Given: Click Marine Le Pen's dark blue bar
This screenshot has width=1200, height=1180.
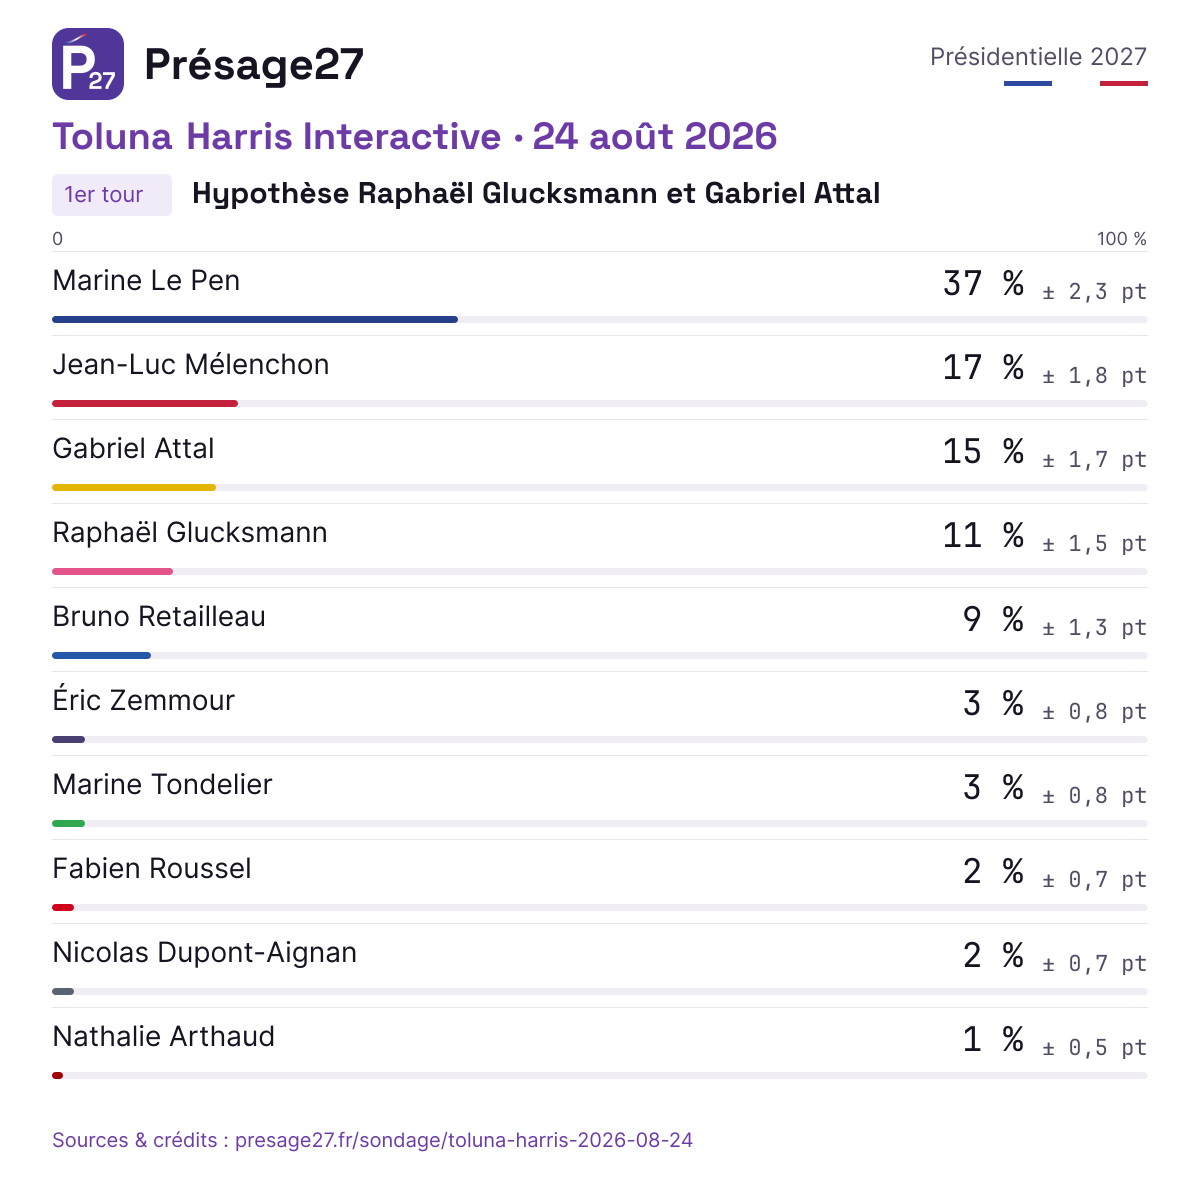Looking at the screenshot, I should click(x=255, y=319).
